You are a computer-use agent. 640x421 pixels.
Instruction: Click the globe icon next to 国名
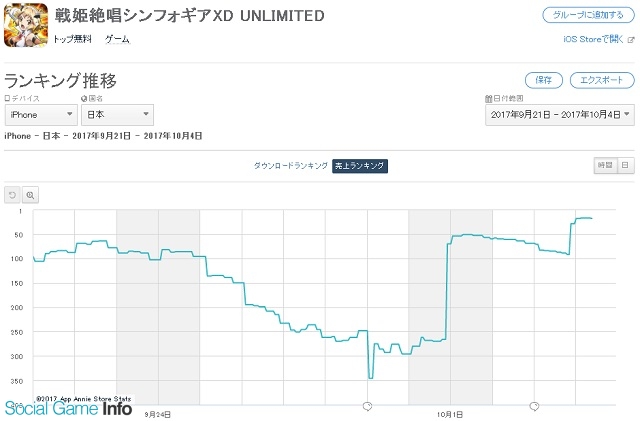84,98
